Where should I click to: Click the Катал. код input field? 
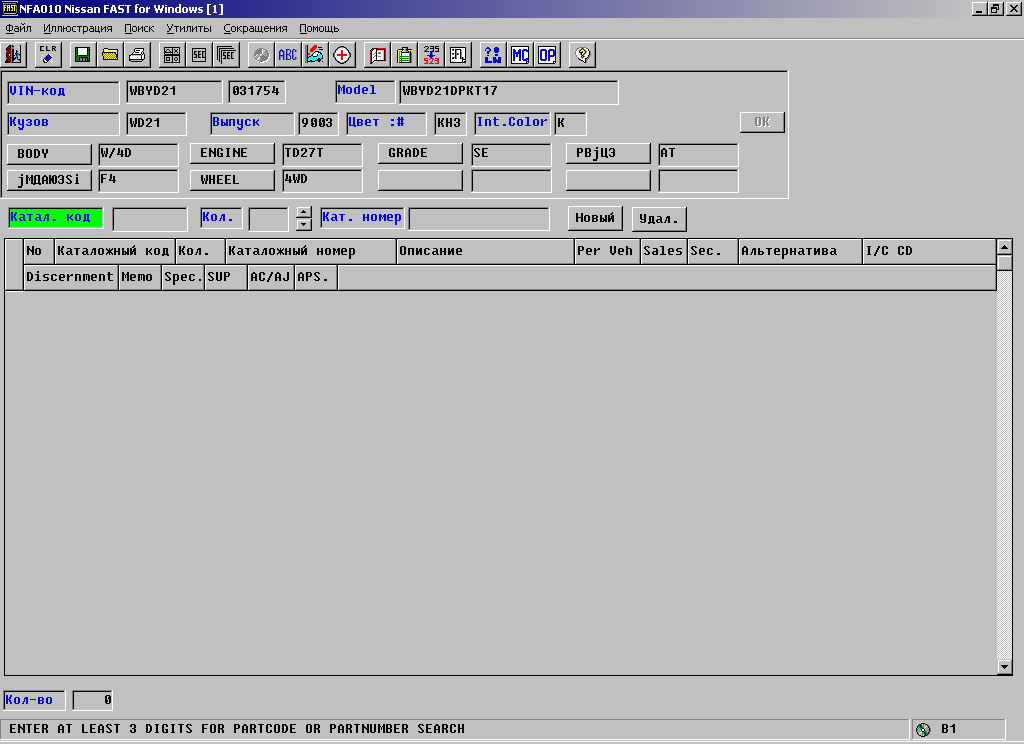click(150, 219)
